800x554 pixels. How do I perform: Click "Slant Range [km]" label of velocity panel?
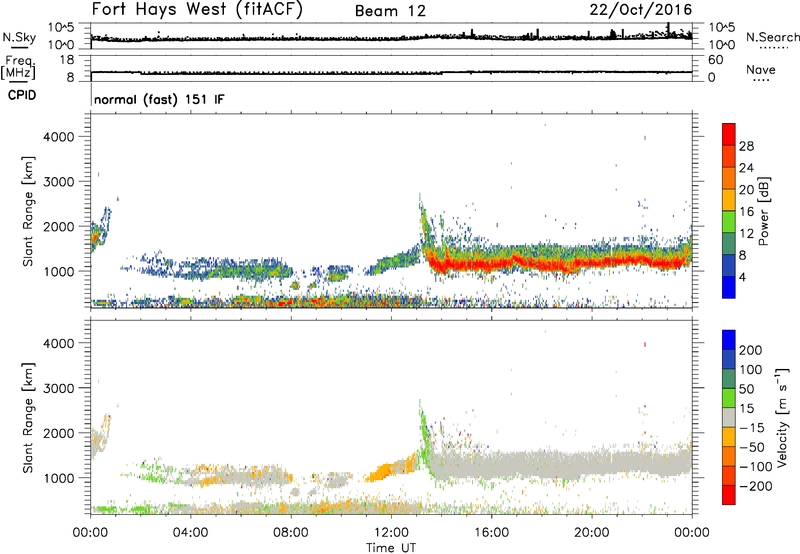(x=28, y=418)
